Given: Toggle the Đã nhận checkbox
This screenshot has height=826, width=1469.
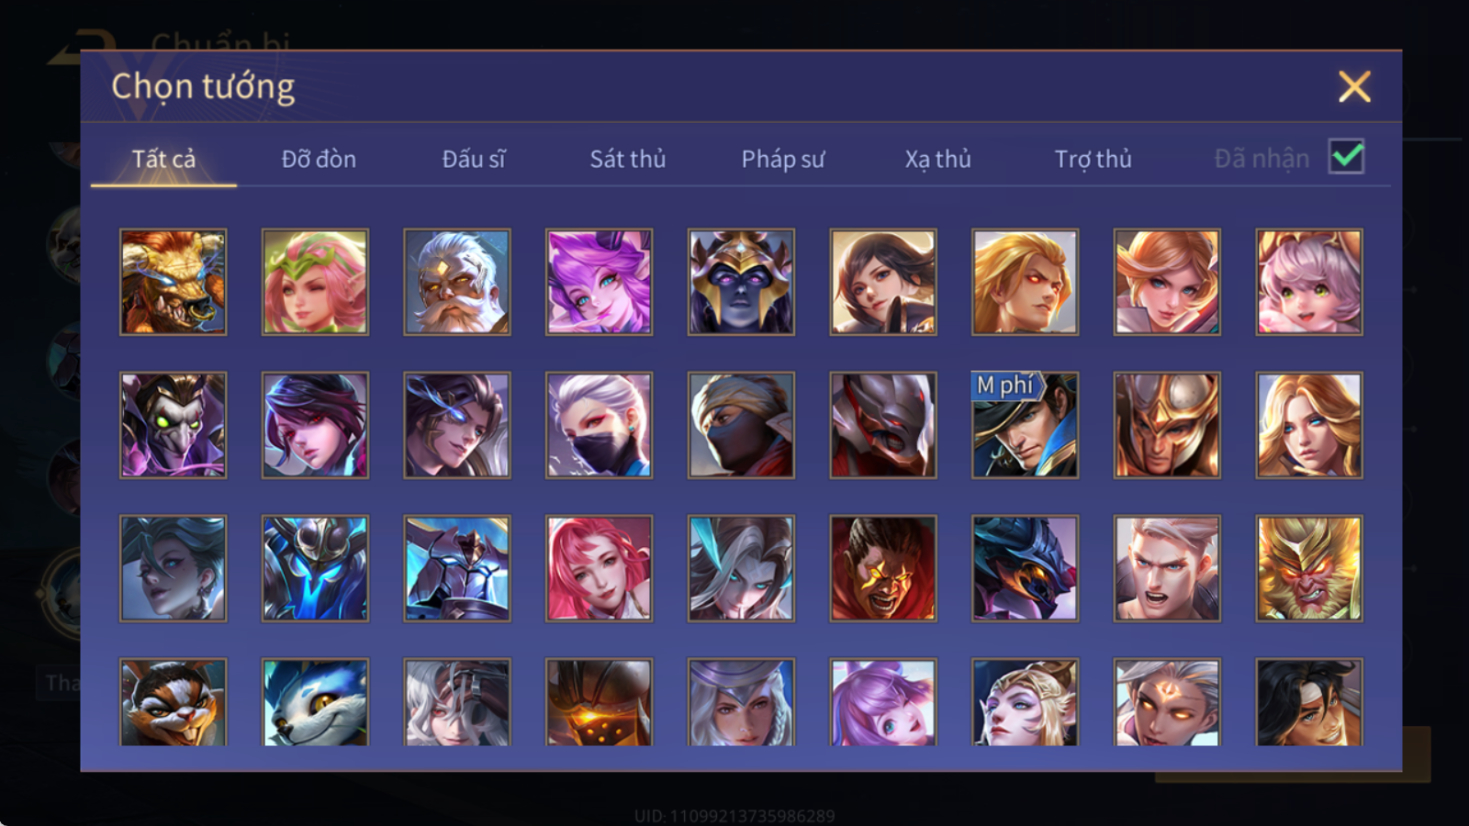Looking at the screenshot, I should [x=1347, y=157].
